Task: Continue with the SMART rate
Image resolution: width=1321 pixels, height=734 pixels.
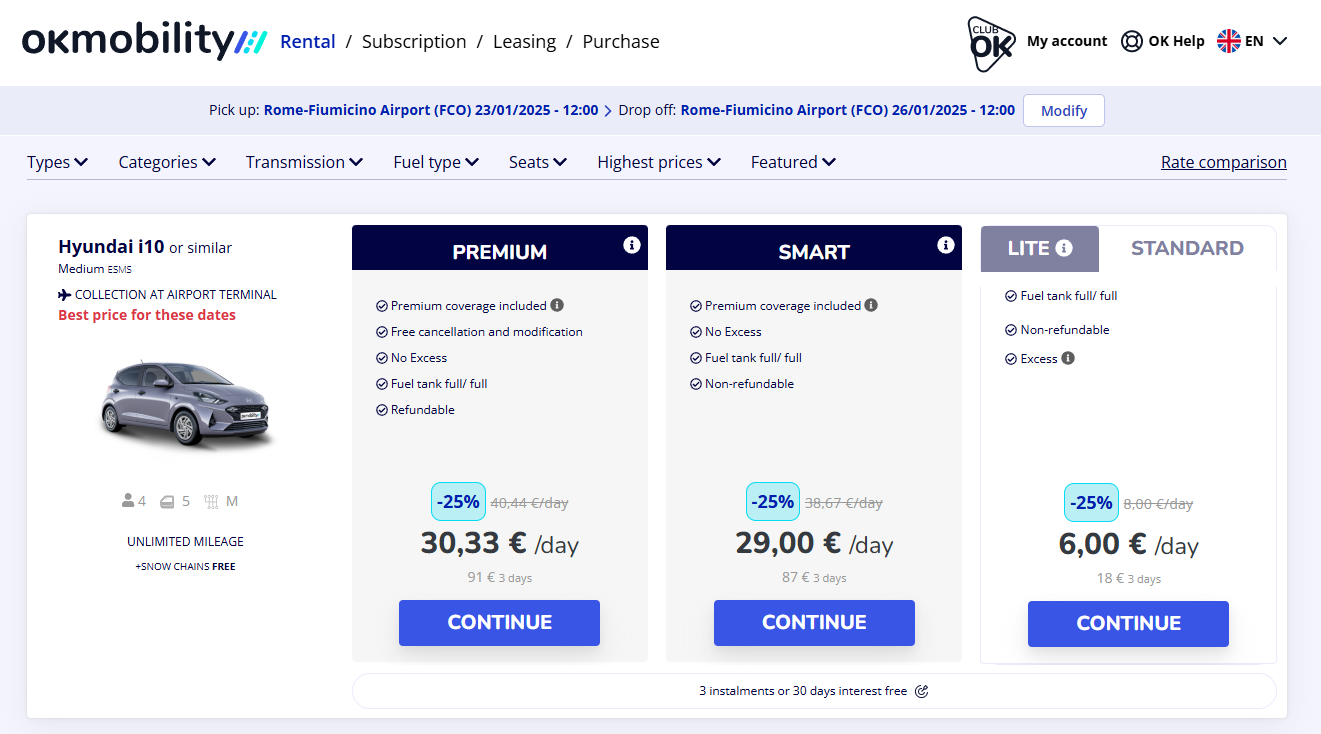Action: click(814, 622)
